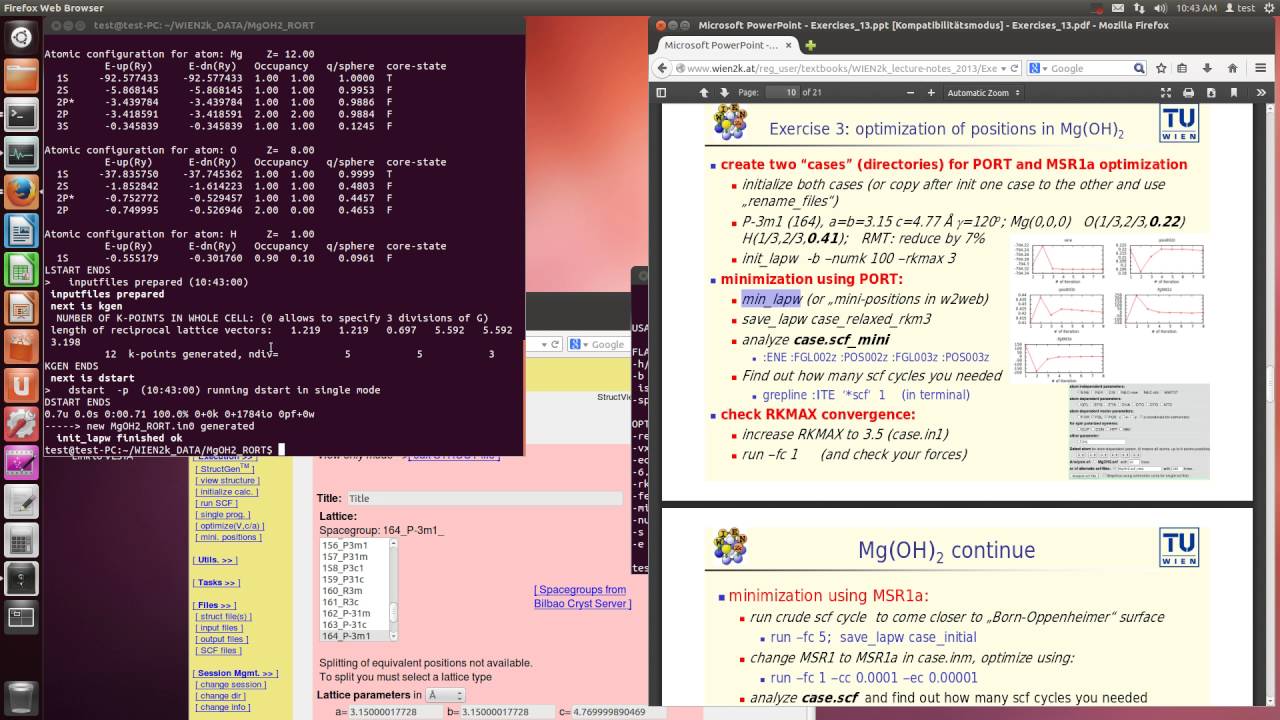Open the Trash in the launcher
Screen dimensions: 1280x720
(x=21, y=697)
